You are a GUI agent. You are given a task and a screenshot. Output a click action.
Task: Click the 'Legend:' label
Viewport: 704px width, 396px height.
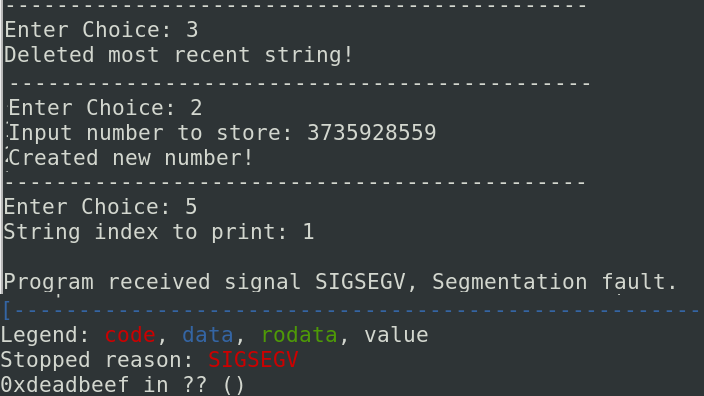pyautogui.click(x=45, y=335)
